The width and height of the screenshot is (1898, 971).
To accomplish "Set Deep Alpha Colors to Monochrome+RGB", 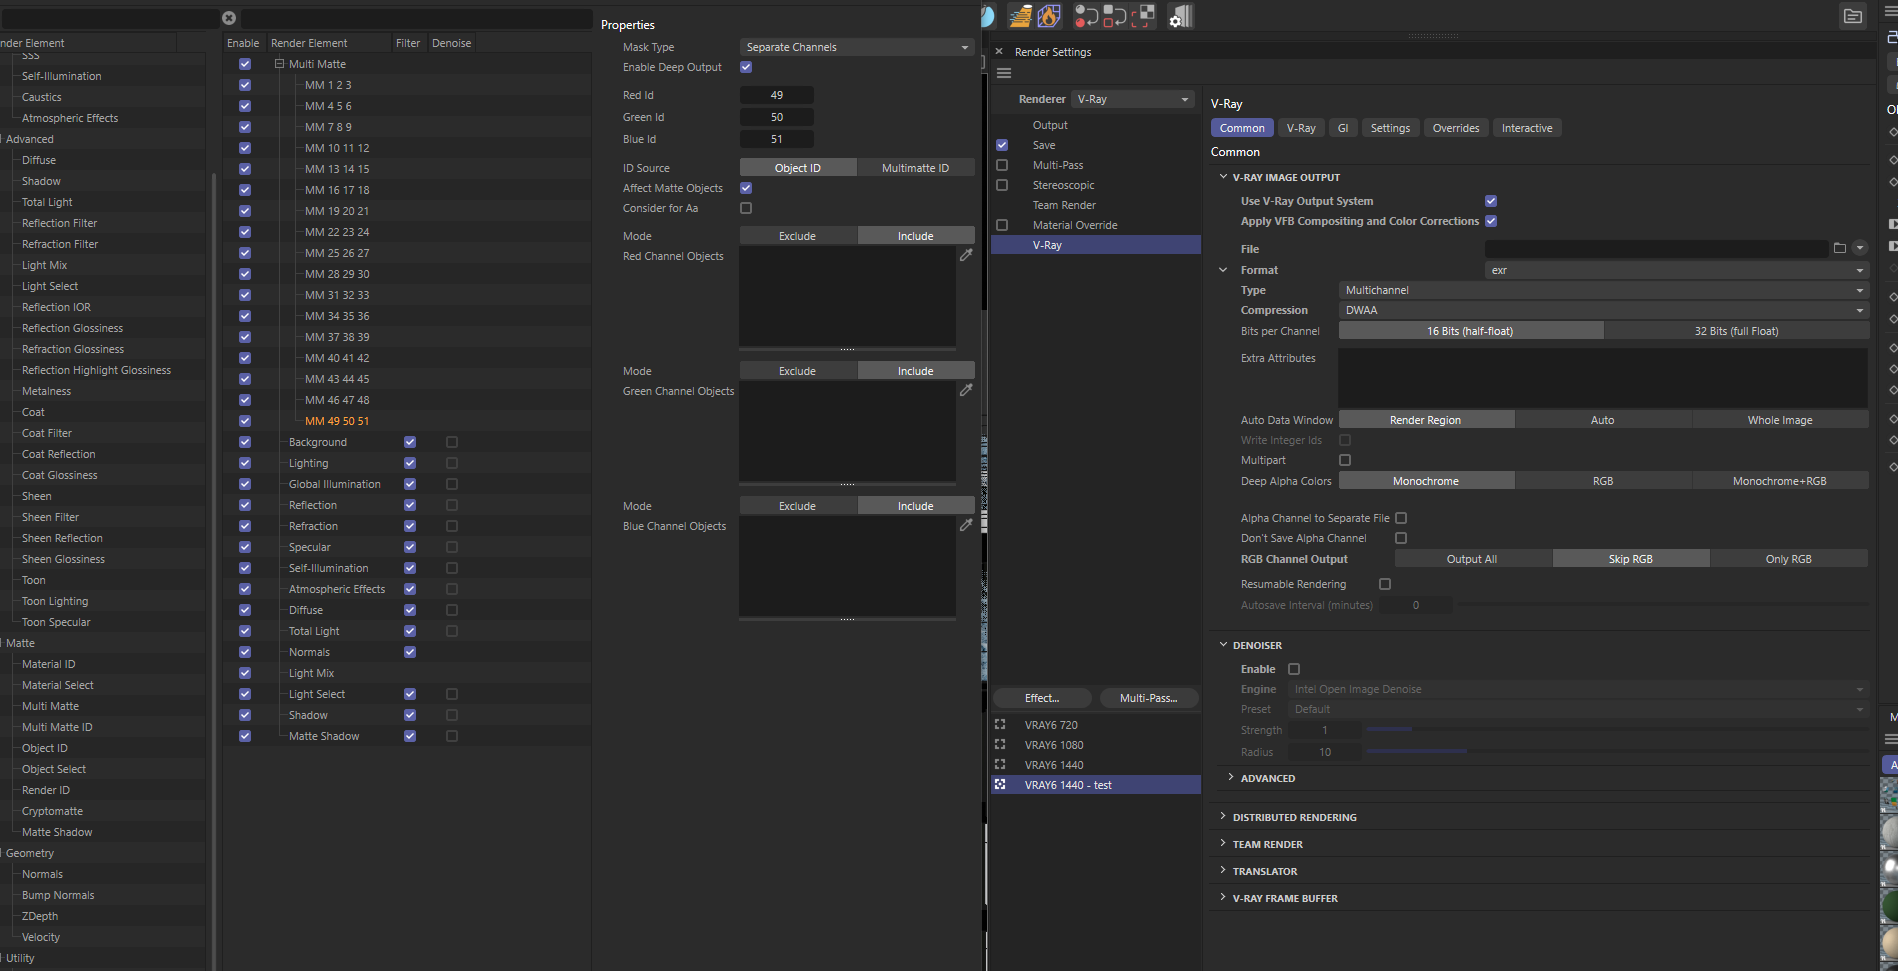I will (x=1780, y=481).
